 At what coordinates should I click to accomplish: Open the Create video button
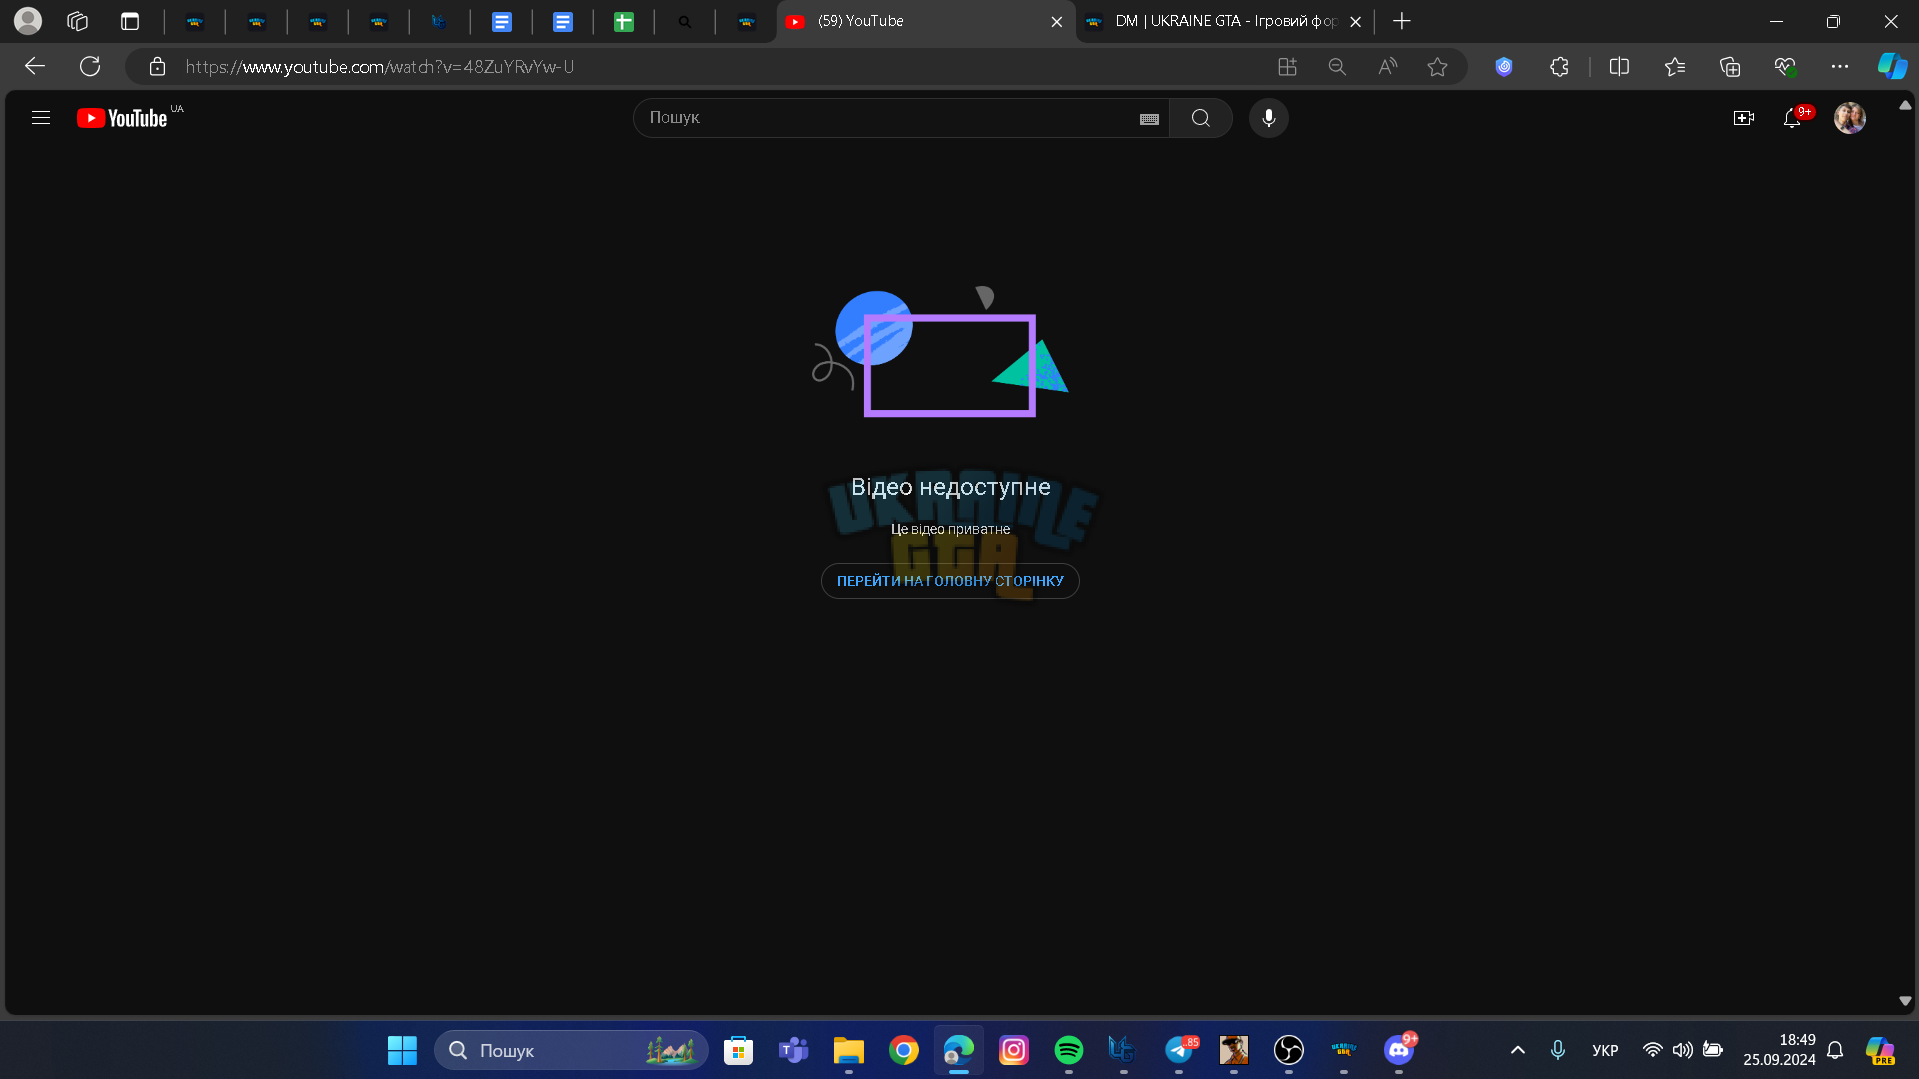(1743, 118)
